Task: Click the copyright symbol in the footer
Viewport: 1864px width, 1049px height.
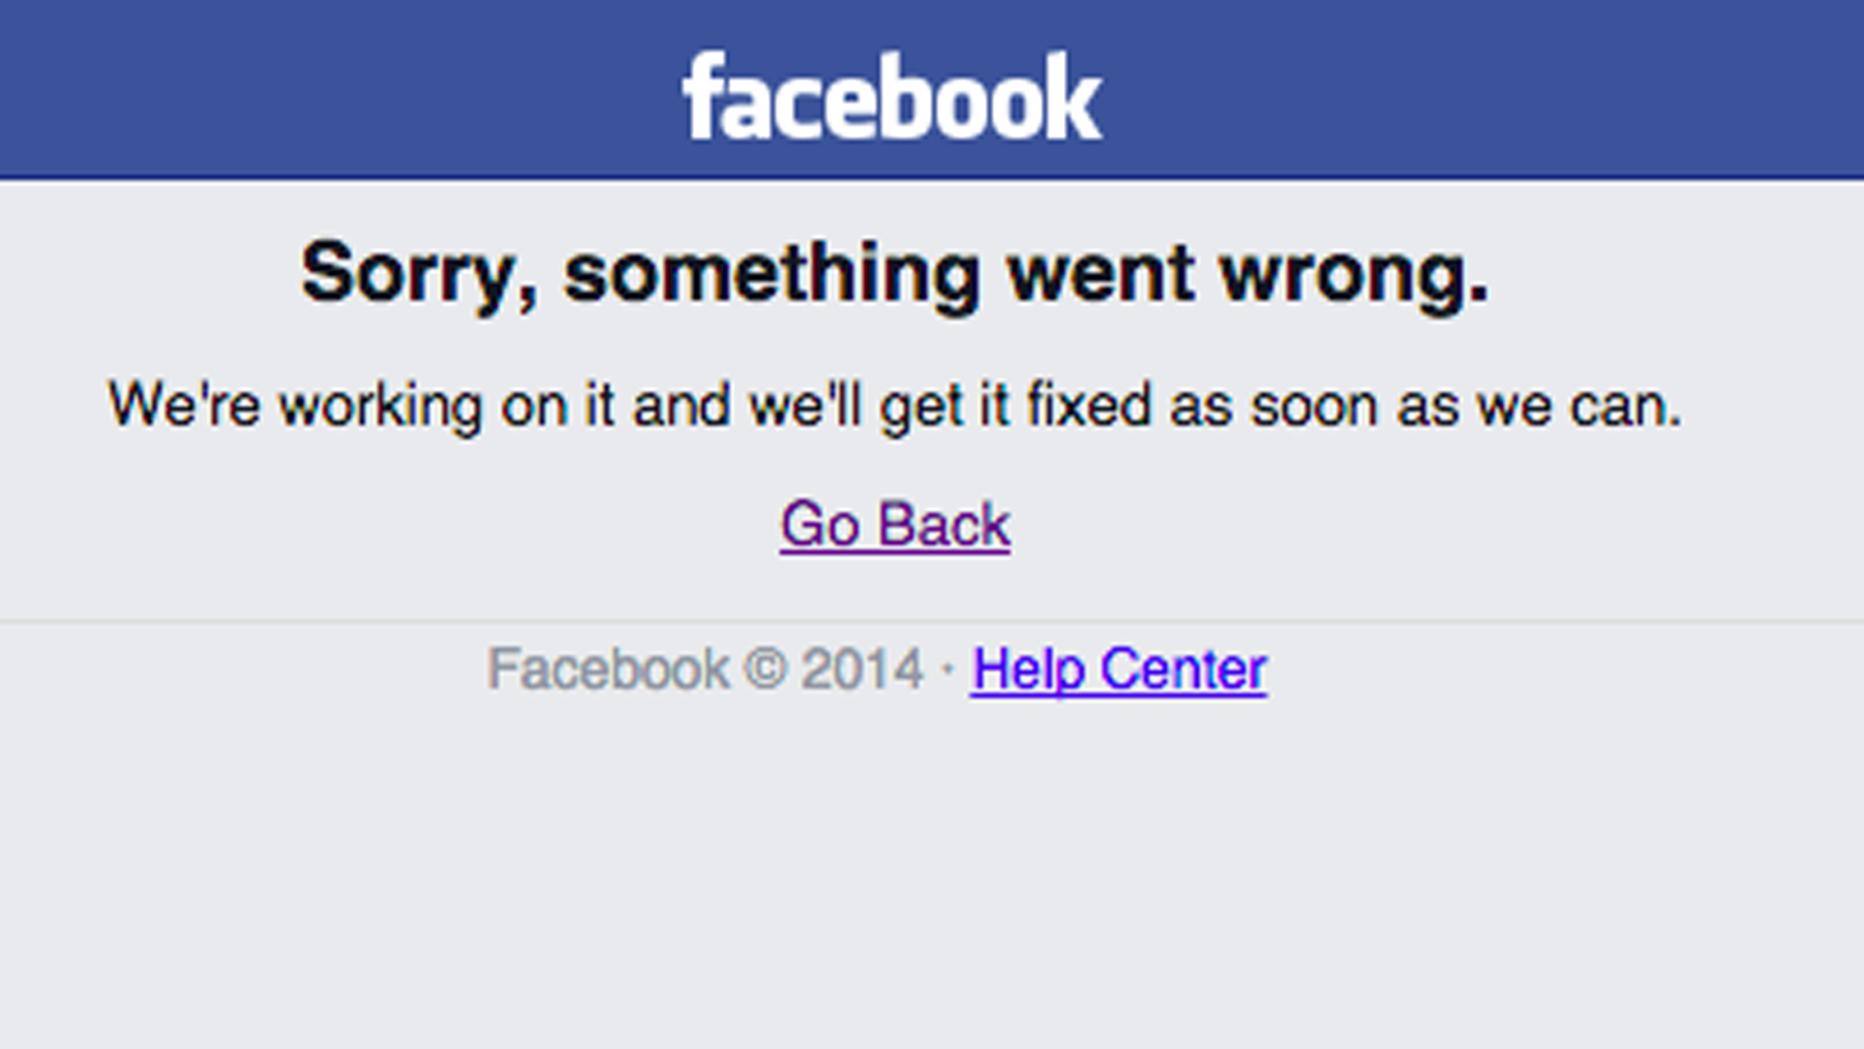Action: coord(765,668)
